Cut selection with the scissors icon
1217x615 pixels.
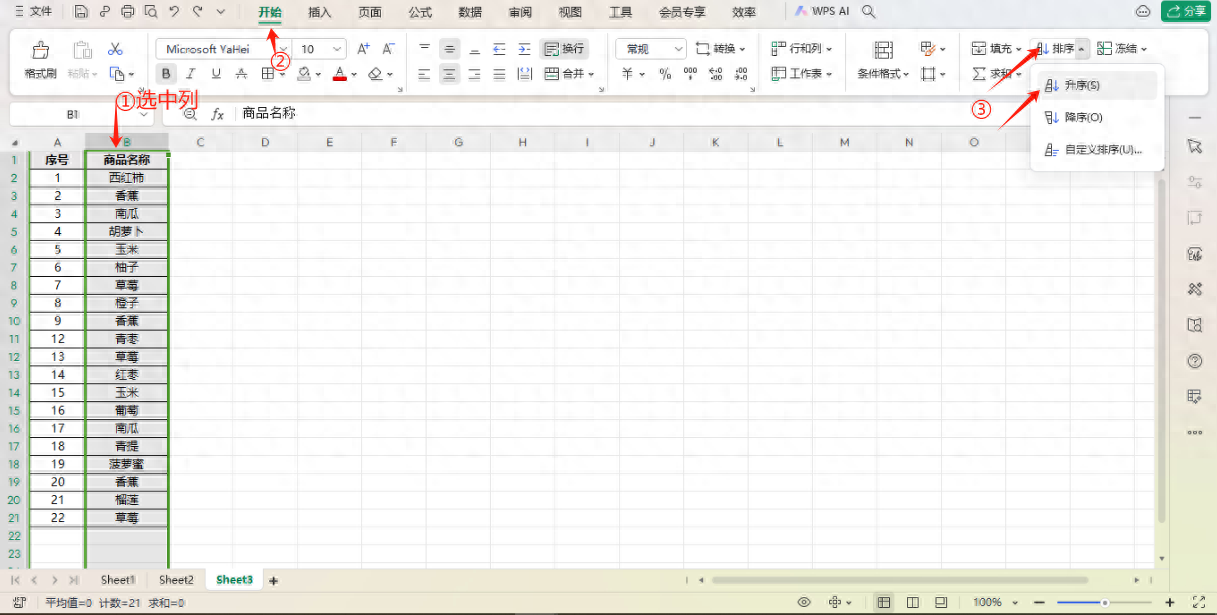pyautogui.click(x=115, y=49)
